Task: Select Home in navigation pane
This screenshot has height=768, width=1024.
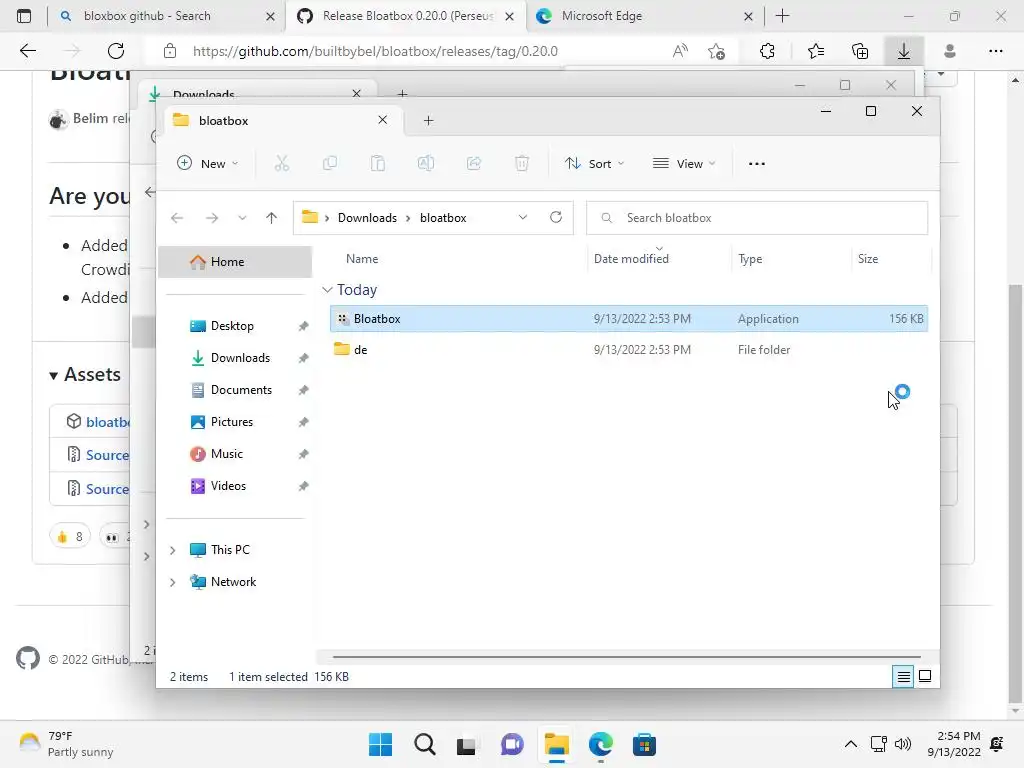Action: 235,262
